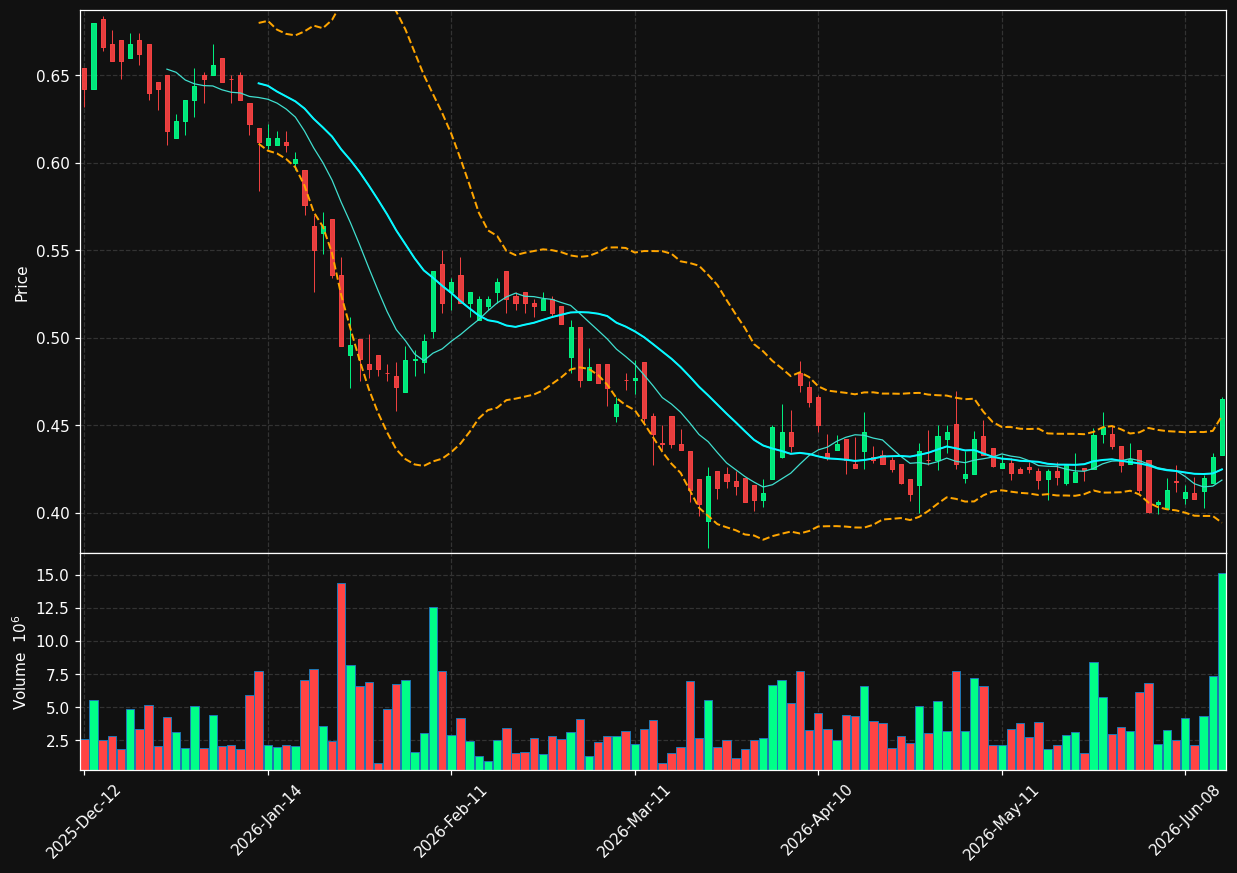
Task: Click the 15.0 volume axis value
Action: 53,576
